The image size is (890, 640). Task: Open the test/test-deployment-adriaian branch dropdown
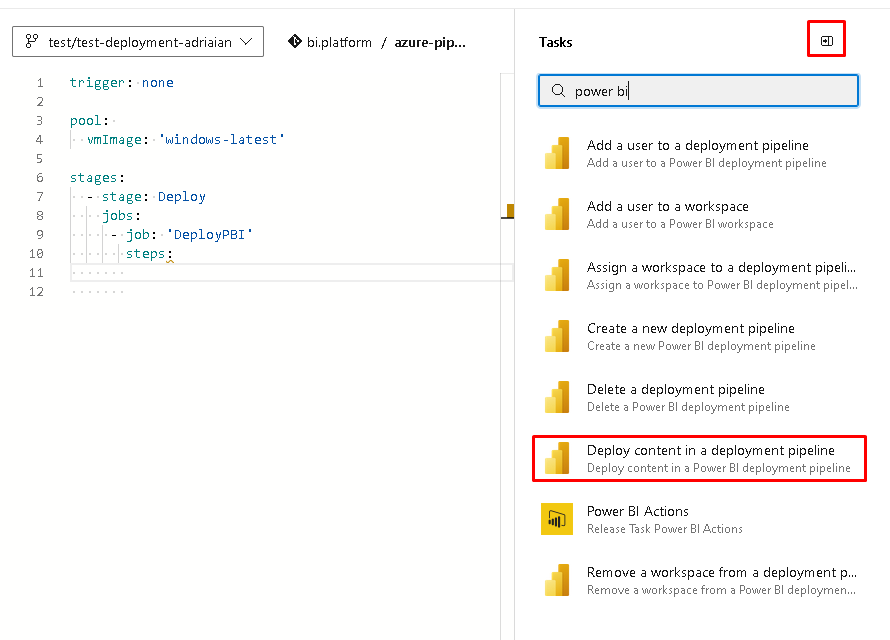(138, 42)
